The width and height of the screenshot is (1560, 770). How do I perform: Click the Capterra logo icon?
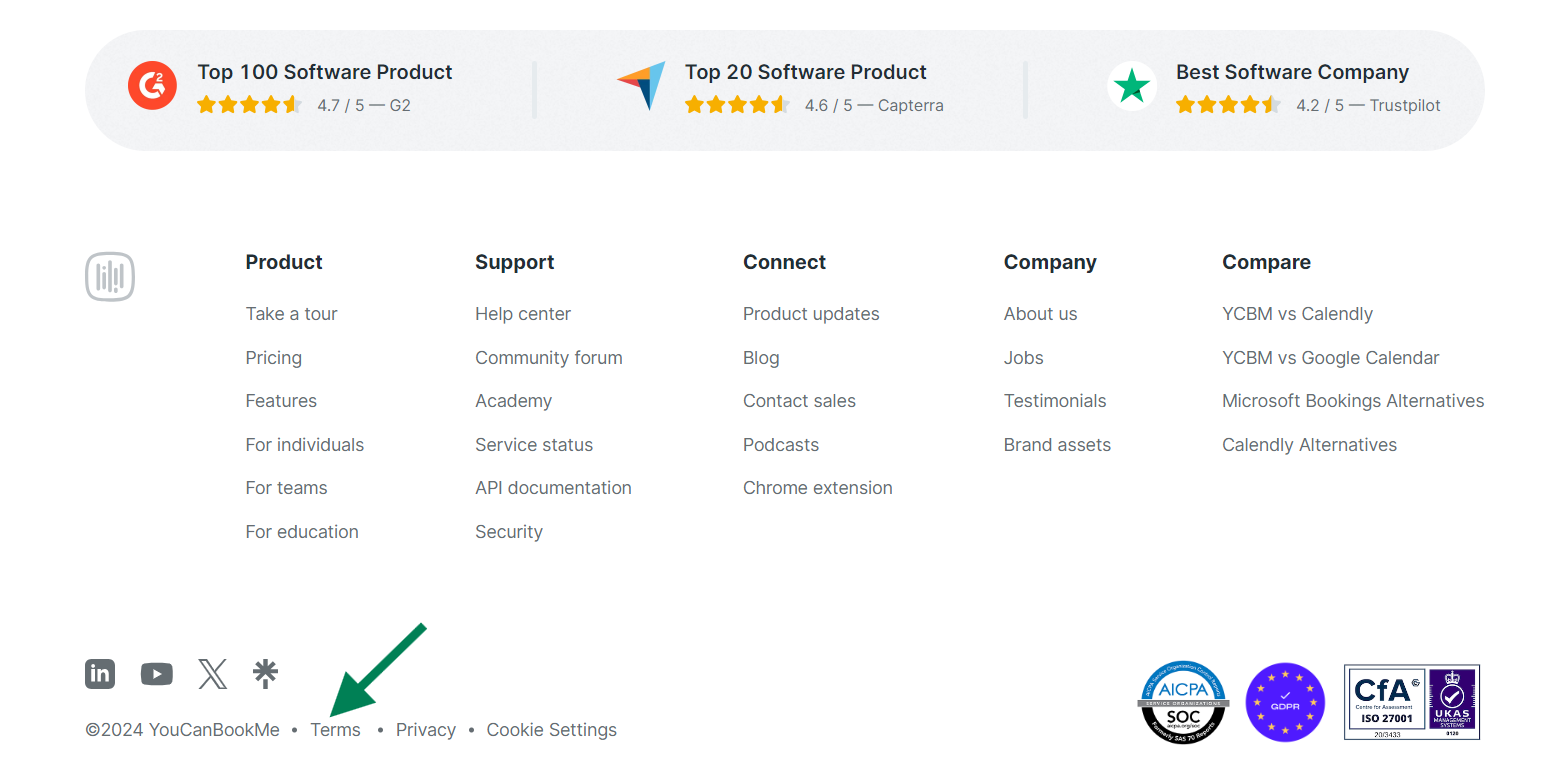pyautogui.click(x=641, y=86)
